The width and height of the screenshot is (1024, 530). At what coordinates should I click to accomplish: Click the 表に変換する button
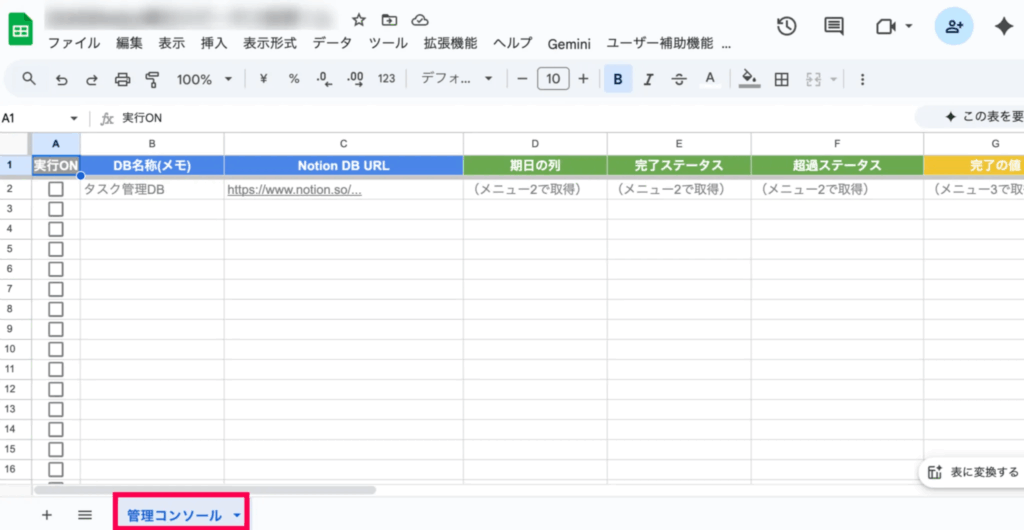(x=974, y=472)
